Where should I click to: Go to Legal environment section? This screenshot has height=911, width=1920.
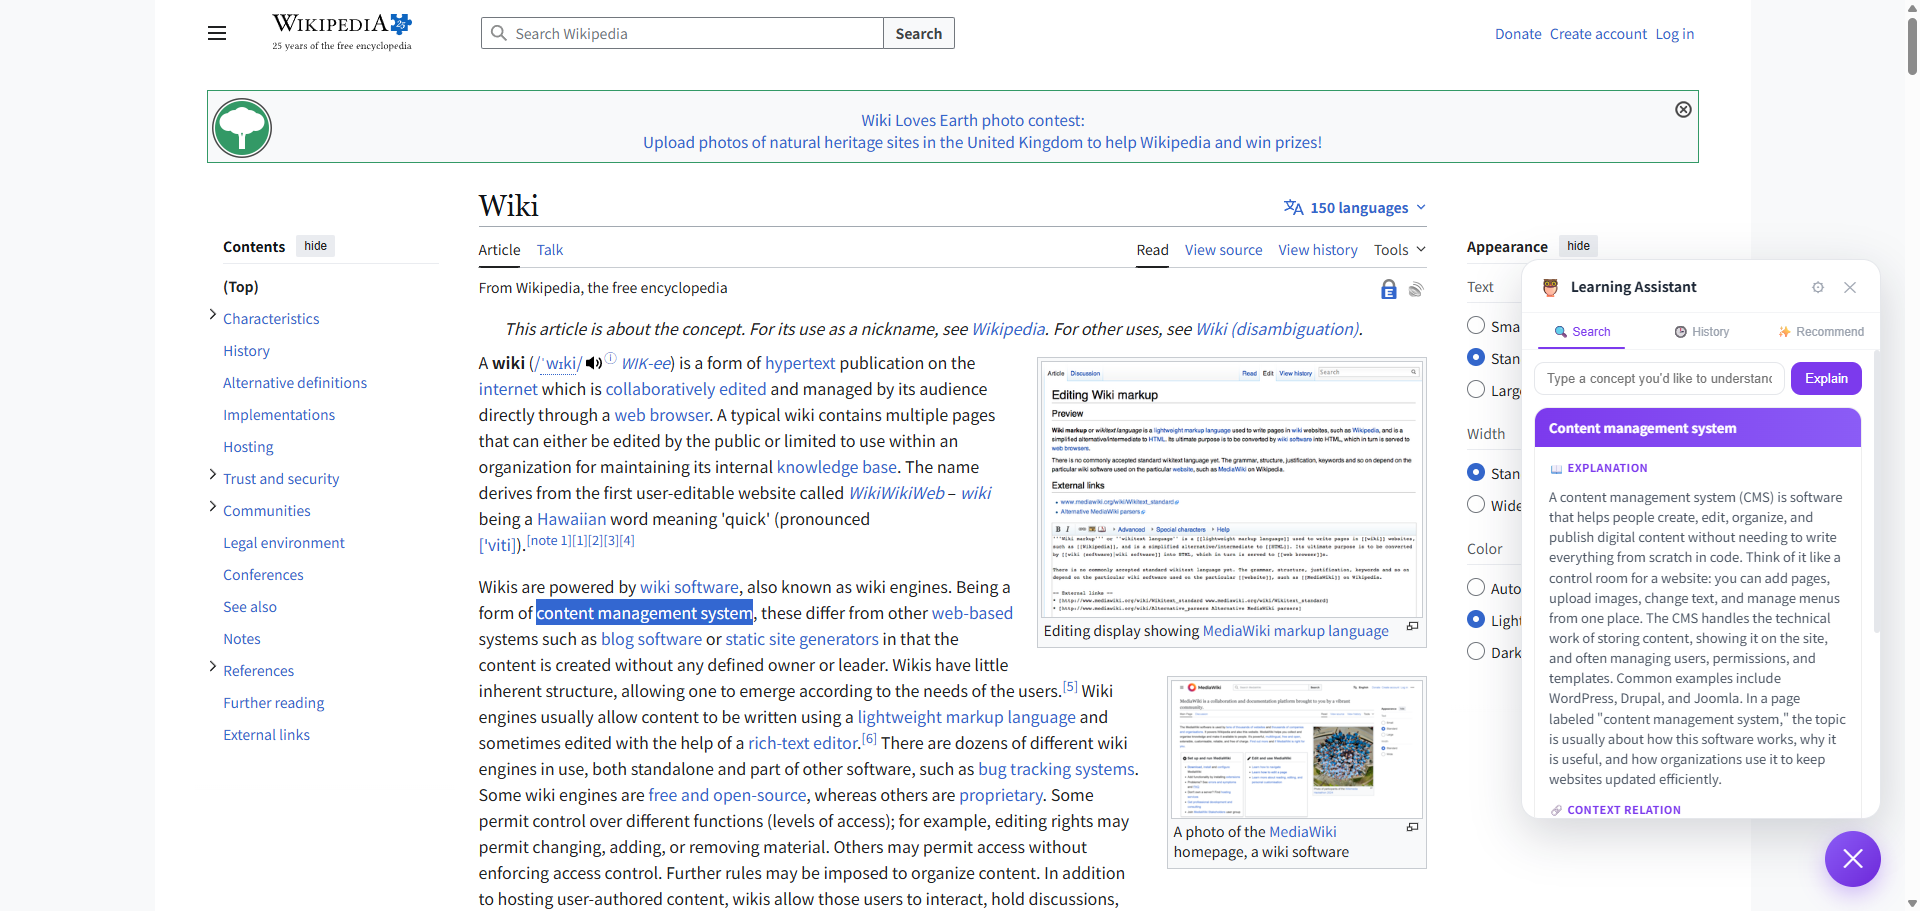[284, 543]
